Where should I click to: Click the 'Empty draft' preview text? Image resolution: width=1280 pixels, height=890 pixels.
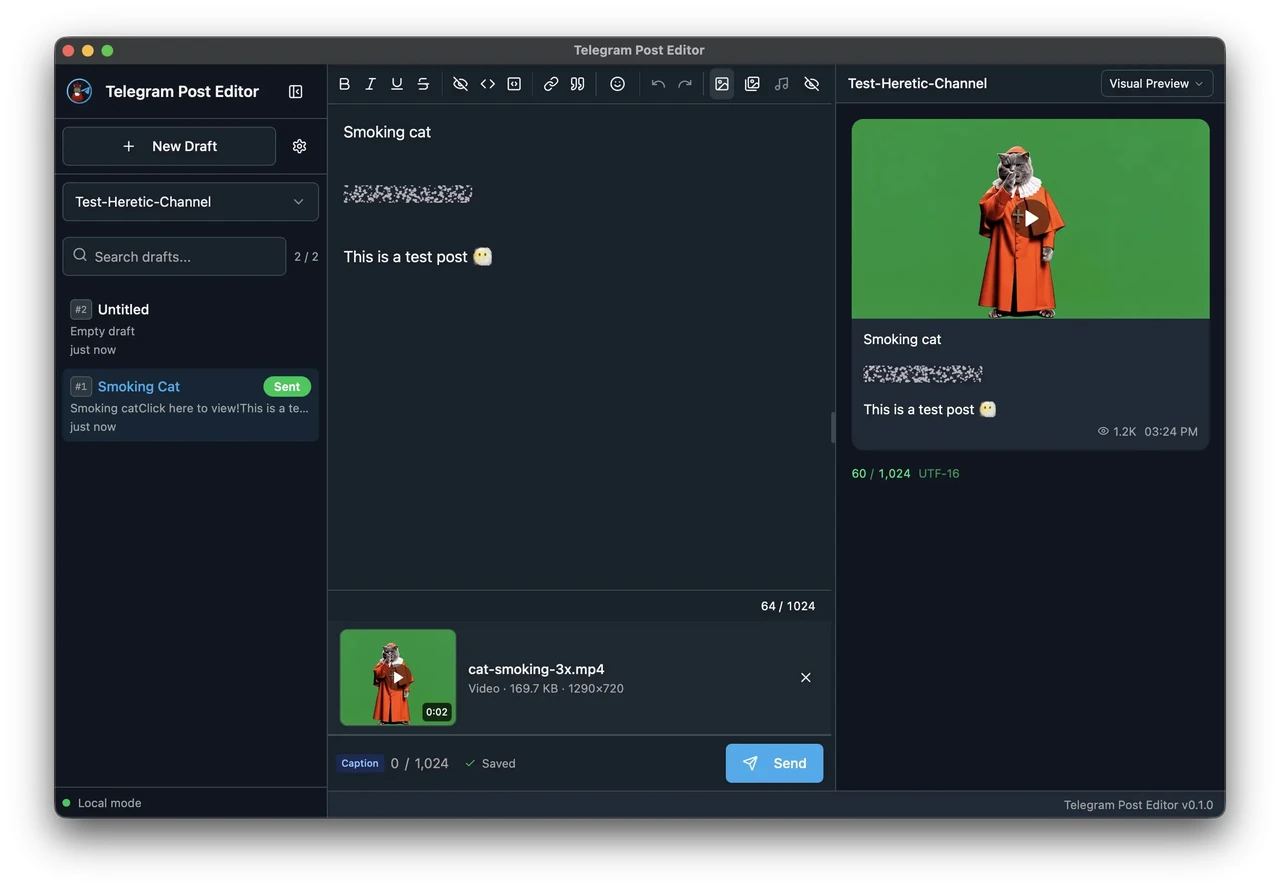click(x=102, y=331)
